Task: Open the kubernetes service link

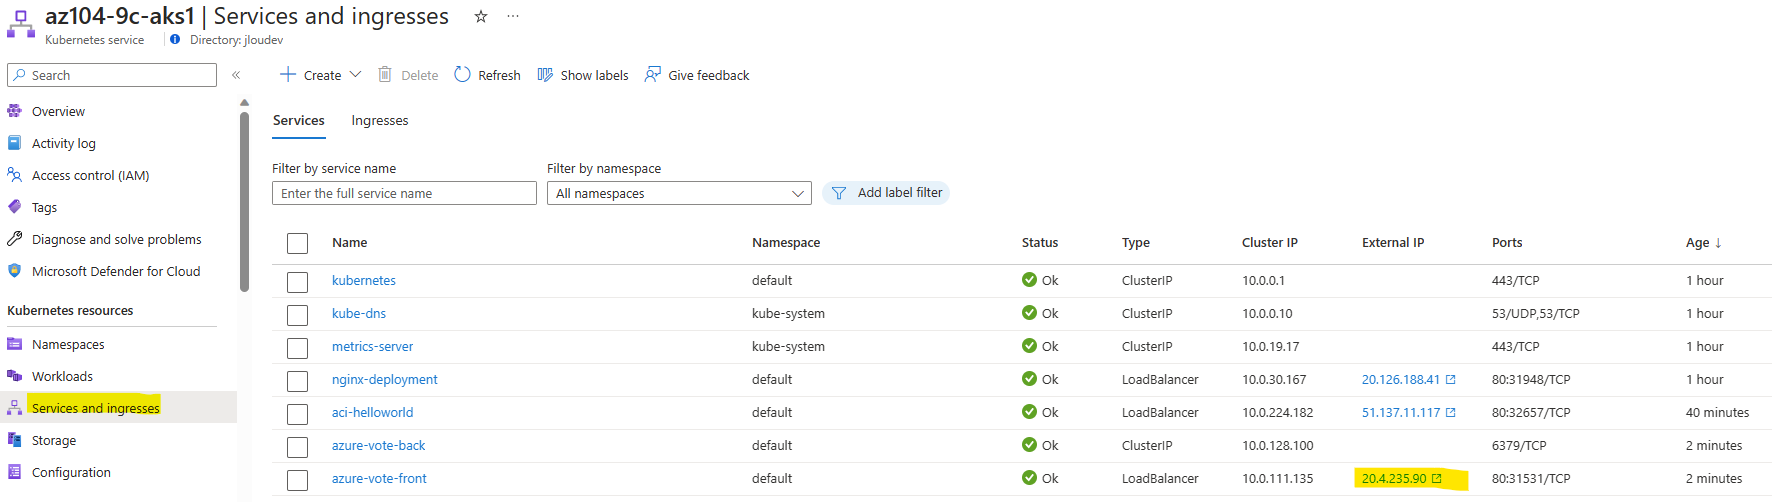Action: [x=364, y=280]
